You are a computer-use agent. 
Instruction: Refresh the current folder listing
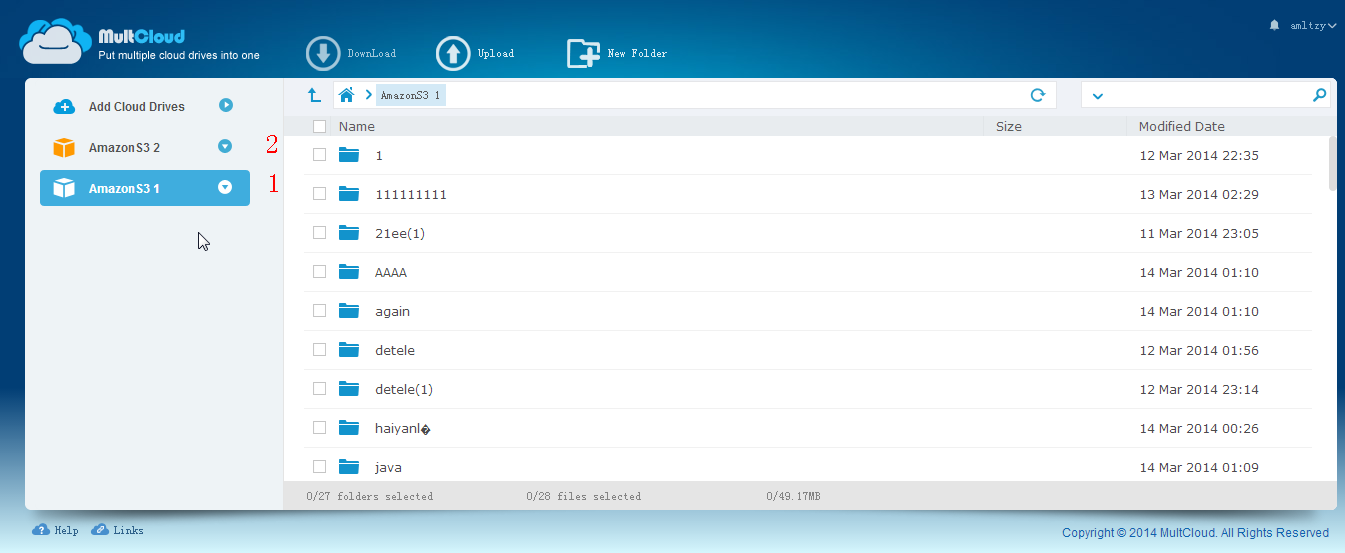click(1038, 95)
